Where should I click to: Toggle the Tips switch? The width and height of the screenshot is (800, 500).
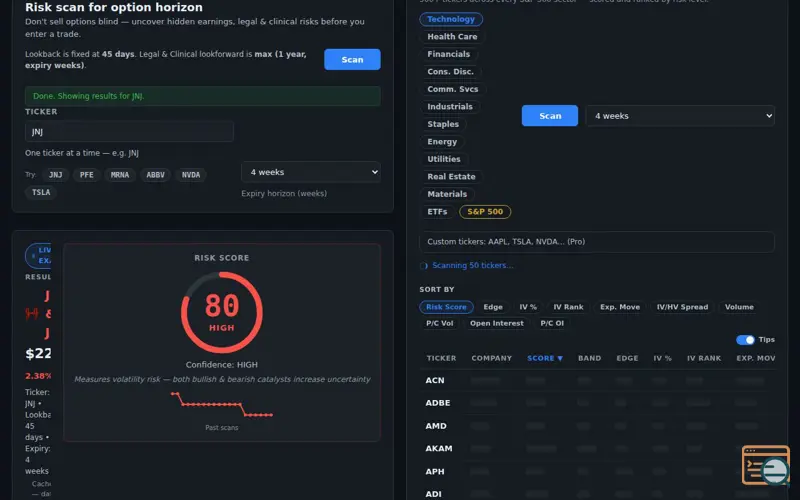745,340
